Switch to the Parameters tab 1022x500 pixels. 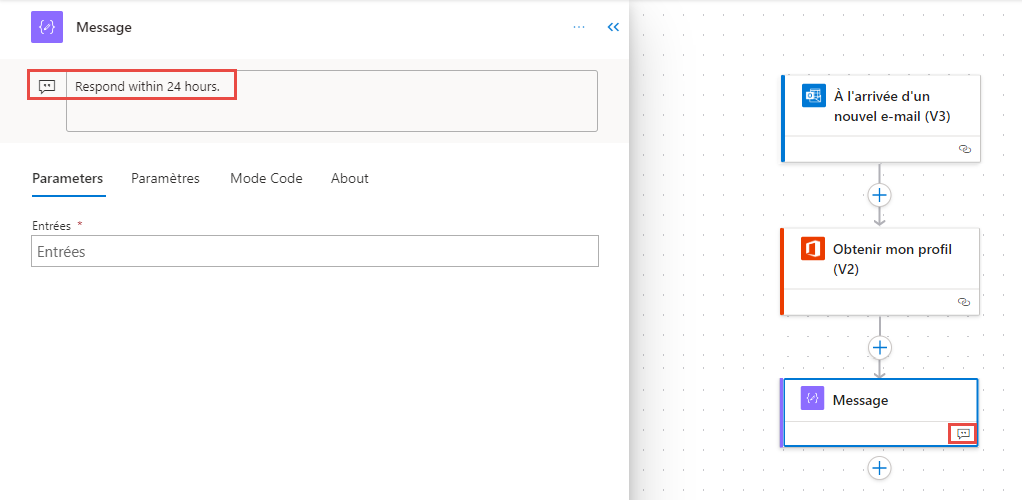(x=68, y=179)
